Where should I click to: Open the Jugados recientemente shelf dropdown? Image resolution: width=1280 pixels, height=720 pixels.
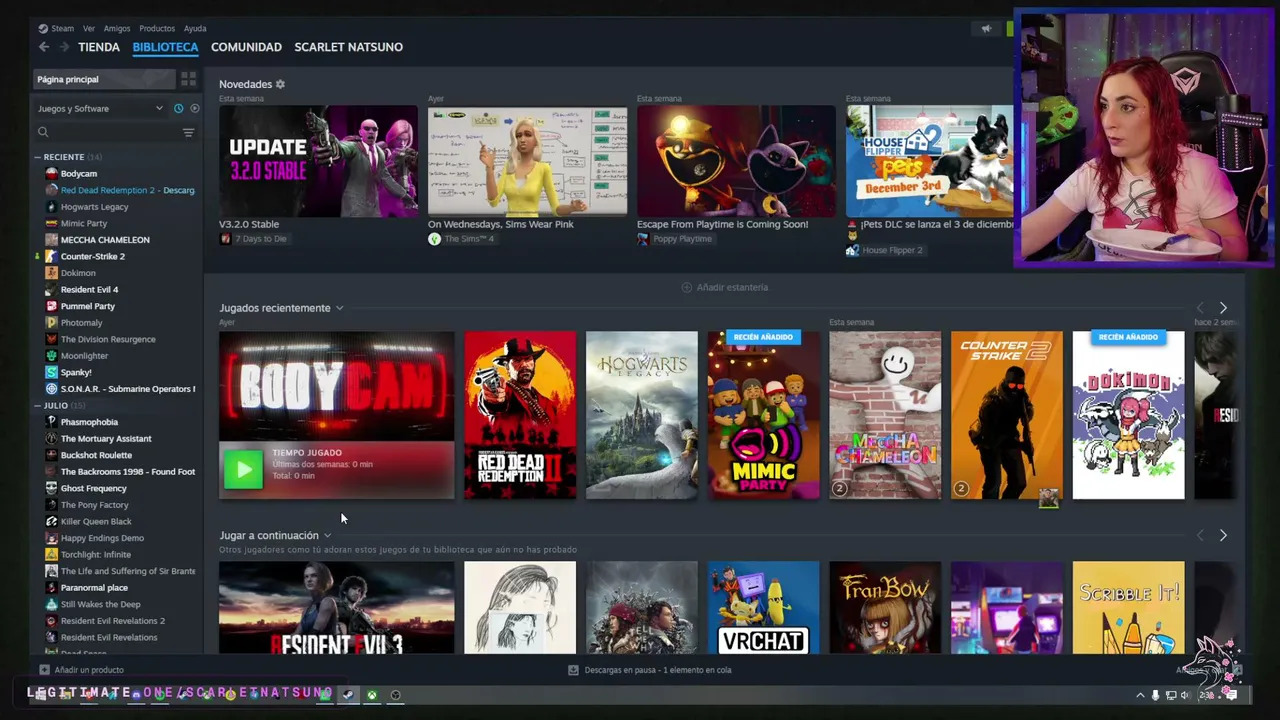point(339,308)
